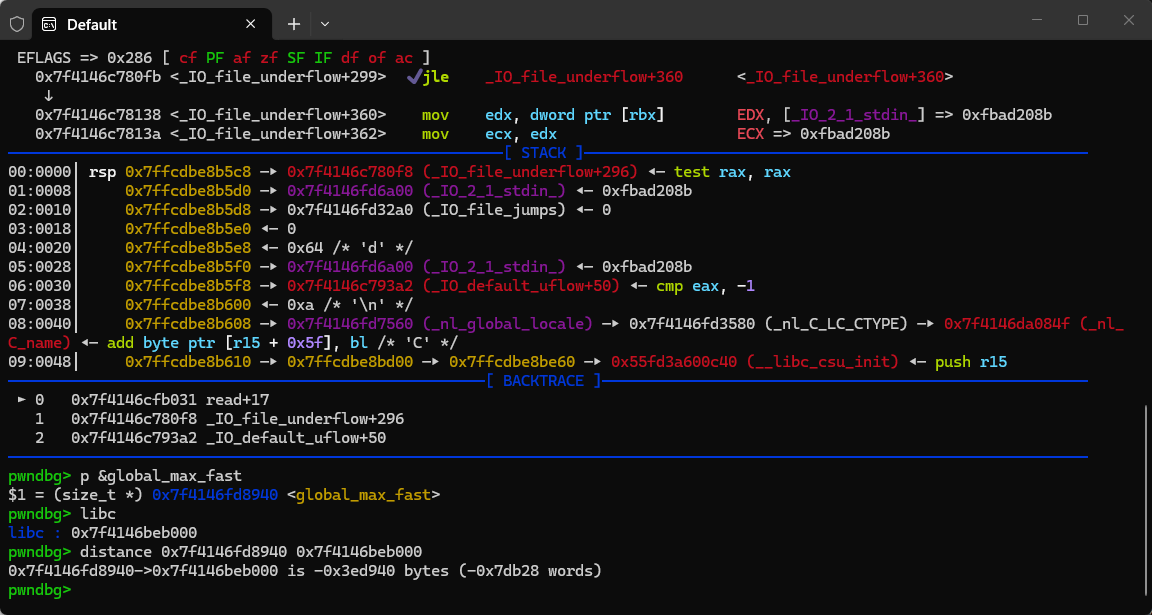Image resolution: width=1152 pixels, height=615 pixels.
Task: Select the Default tab
Action: coord(152,24)
